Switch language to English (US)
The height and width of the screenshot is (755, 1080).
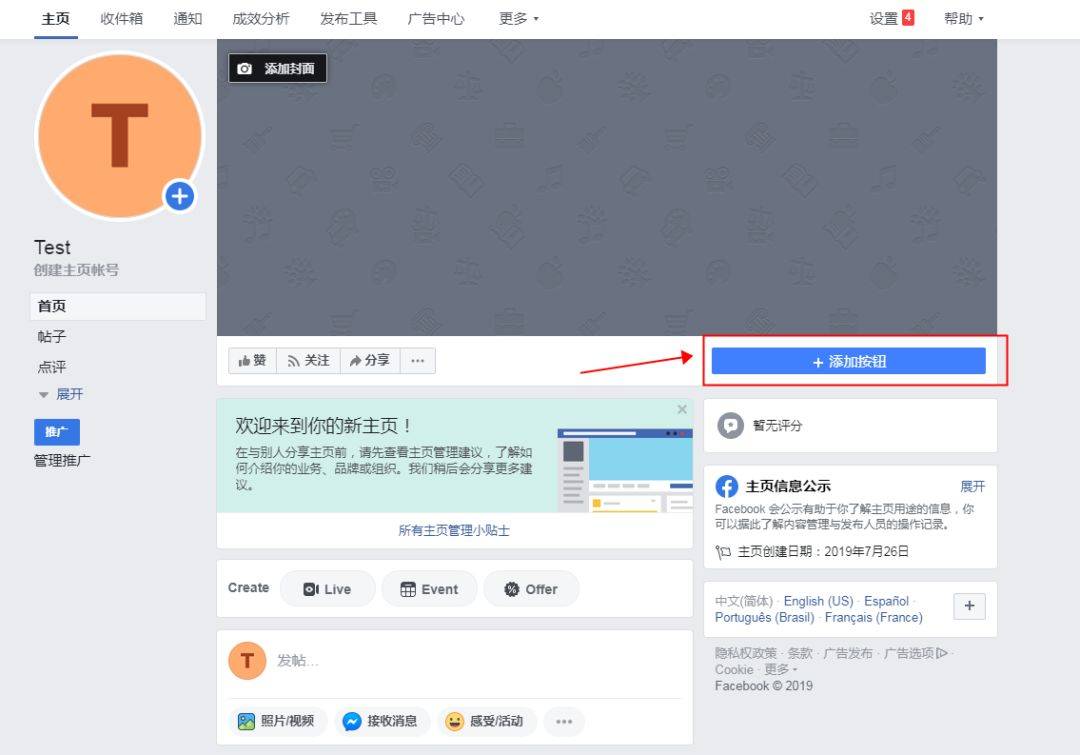[818, 601]
